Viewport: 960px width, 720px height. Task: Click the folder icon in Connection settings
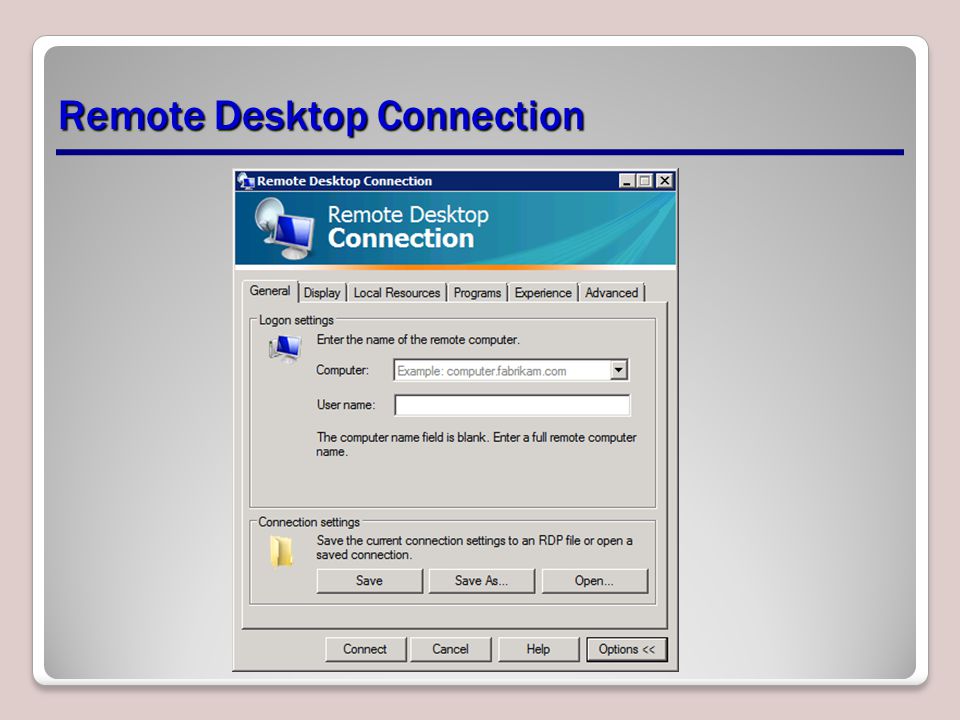coord(281,551)
